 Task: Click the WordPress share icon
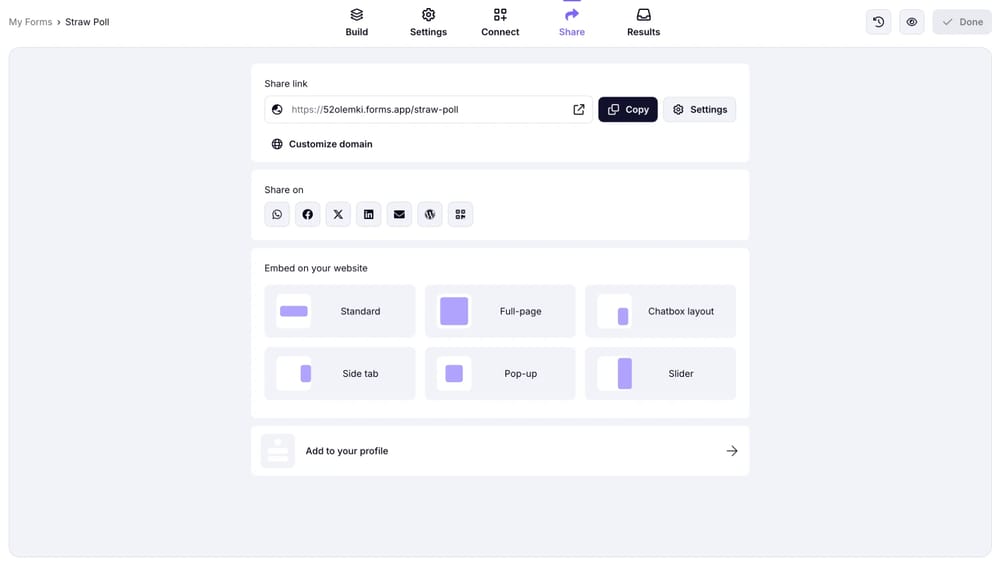pos(430,214)
